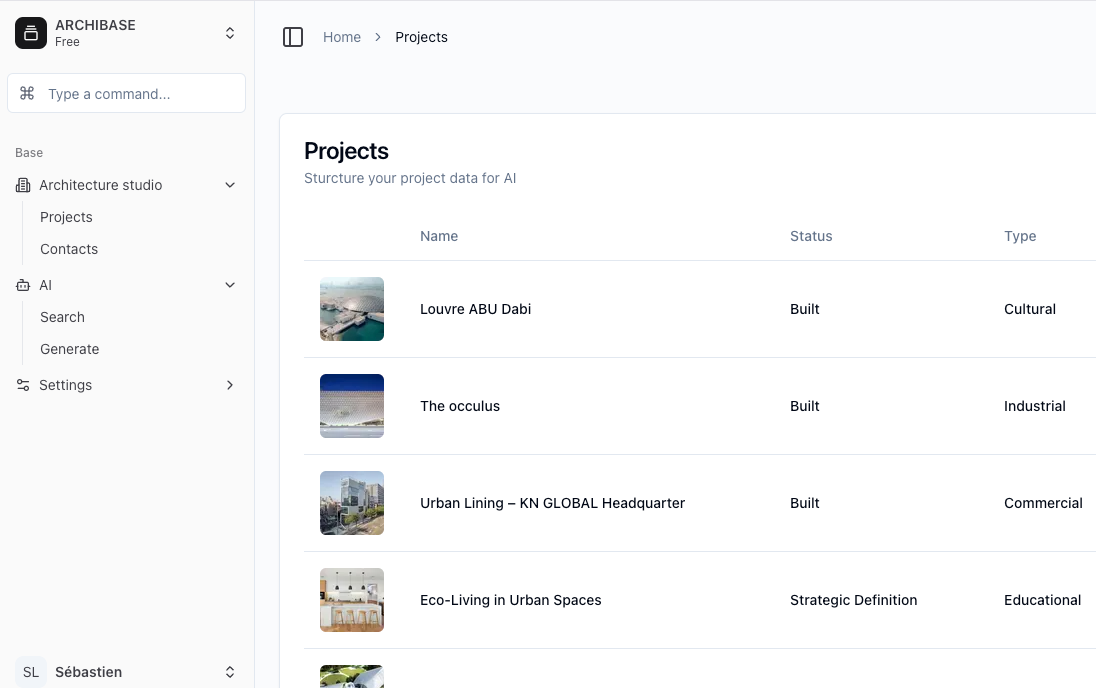Click the Architecture studio building icon

(x=22, y=185)
